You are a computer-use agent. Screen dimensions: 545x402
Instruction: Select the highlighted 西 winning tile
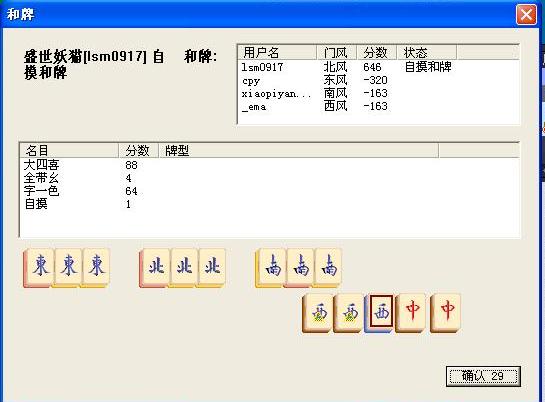(x=381, y=312)
